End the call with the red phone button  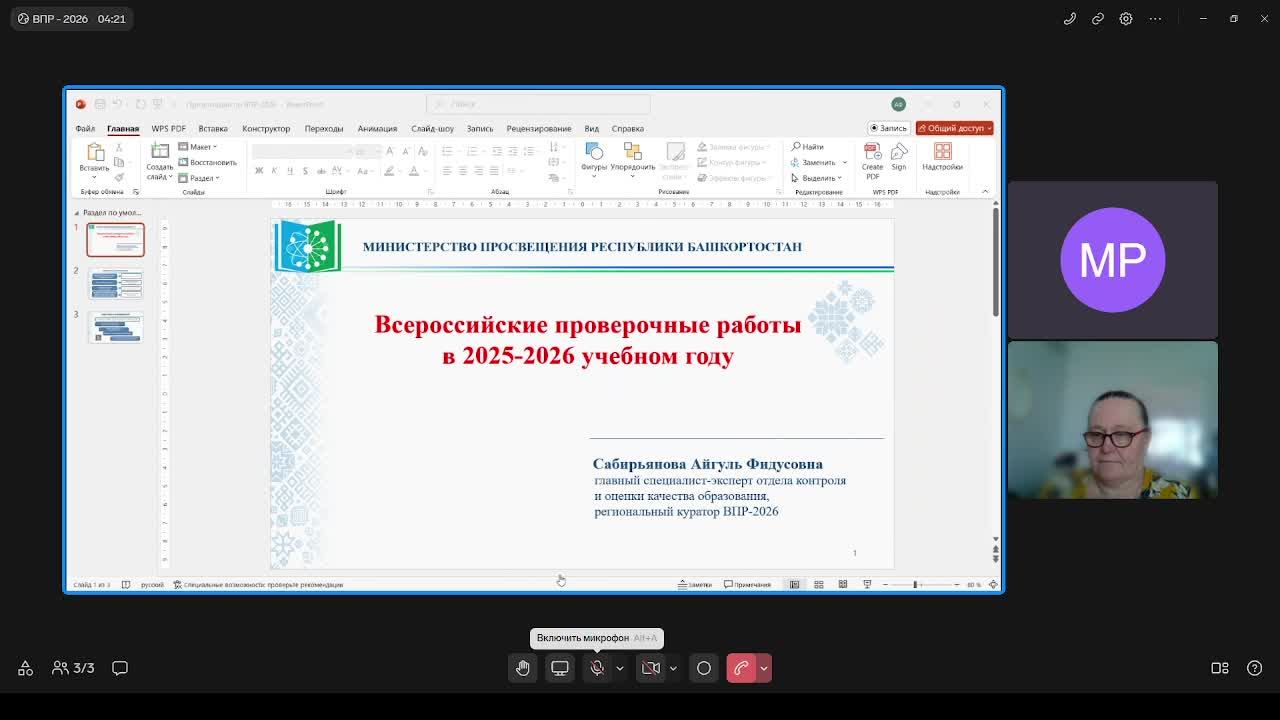(x=741, y=668)
